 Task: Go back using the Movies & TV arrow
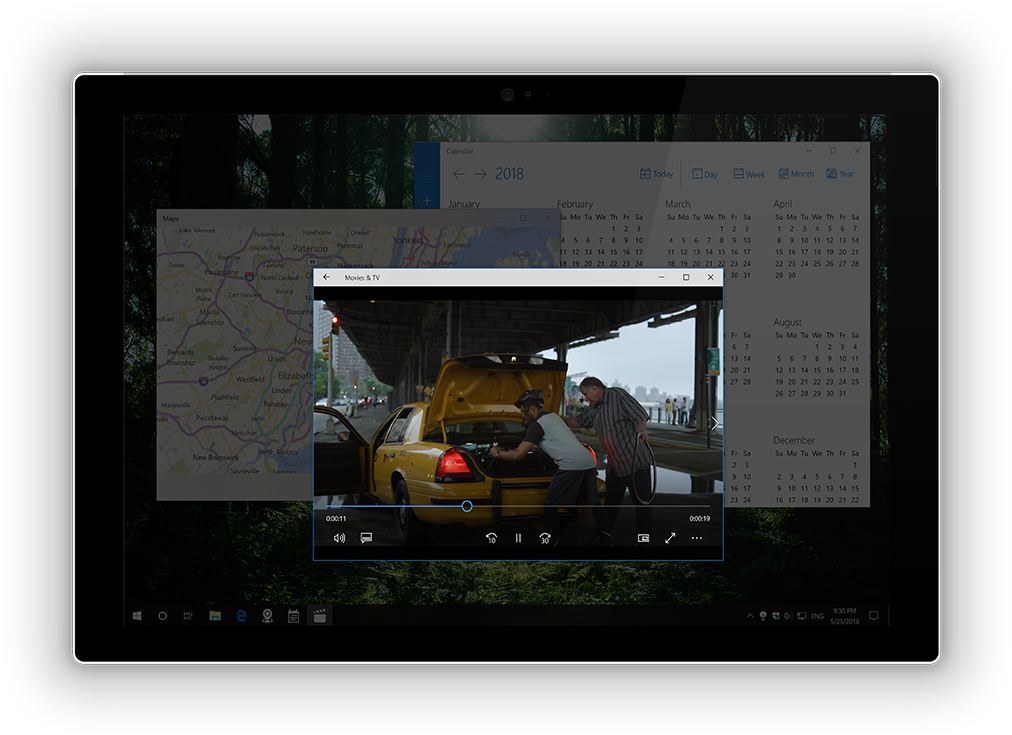[327, 277]
